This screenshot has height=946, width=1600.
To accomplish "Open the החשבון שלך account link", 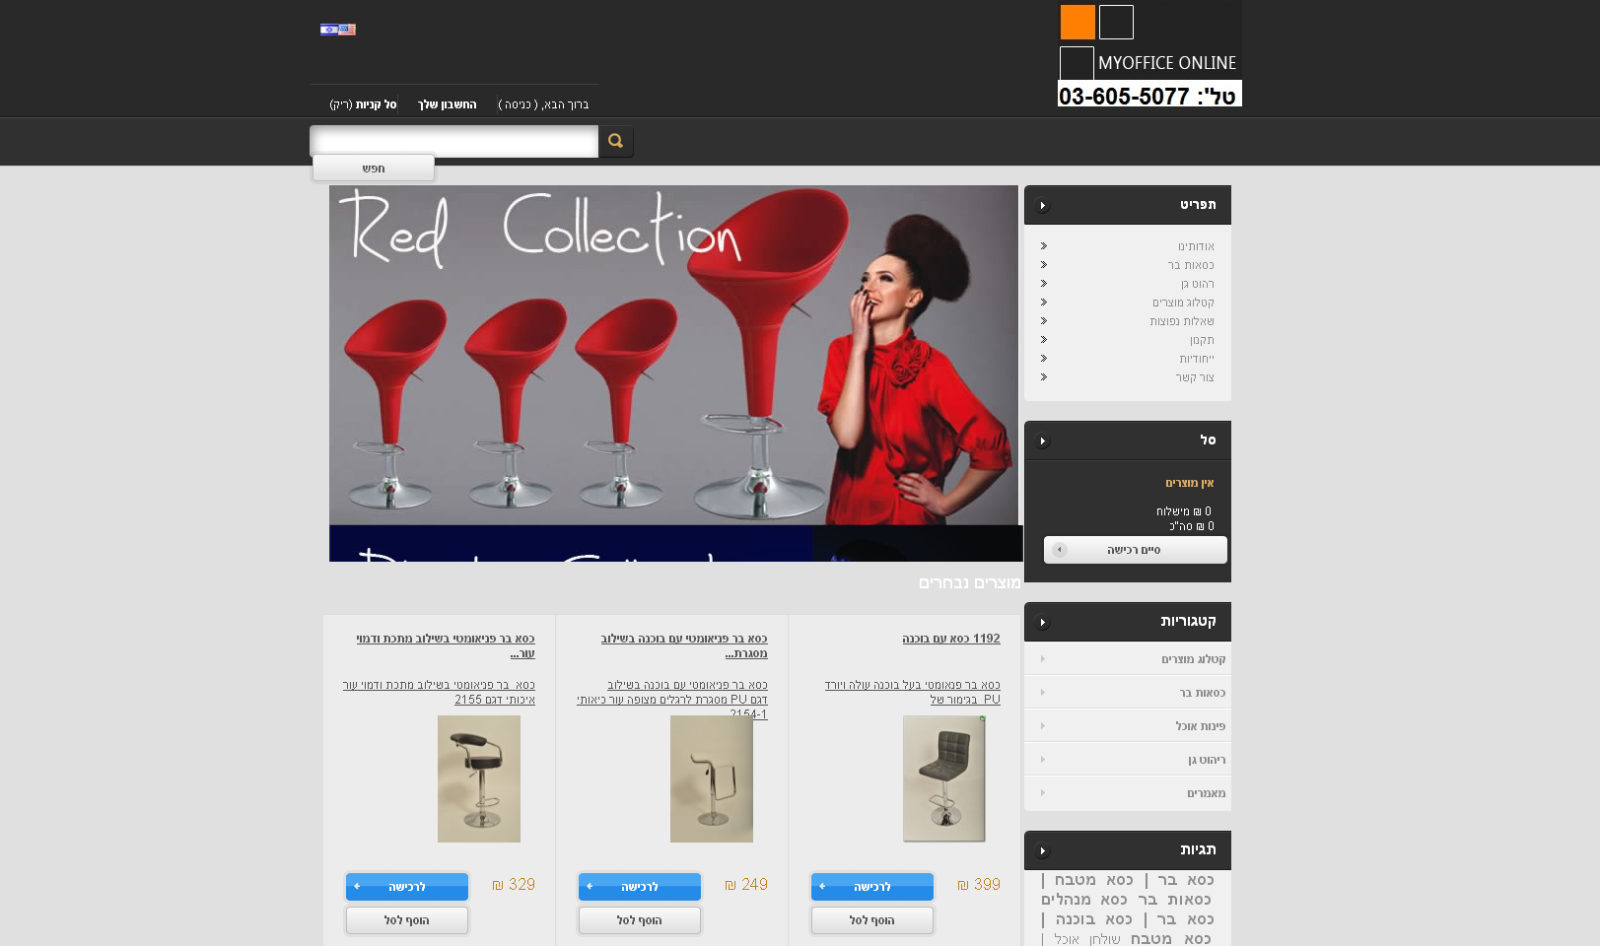I will pos(447,105).
